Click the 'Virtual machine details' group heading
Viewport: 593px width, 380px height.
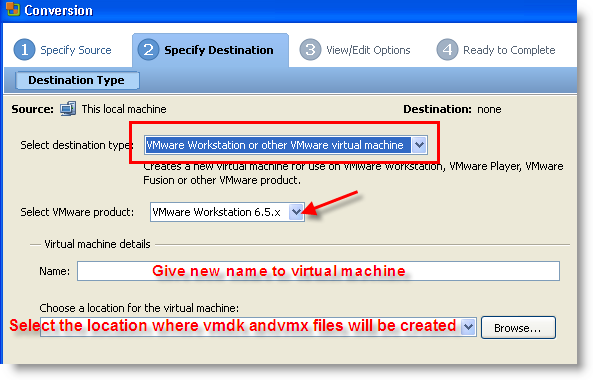coord(97,244)
